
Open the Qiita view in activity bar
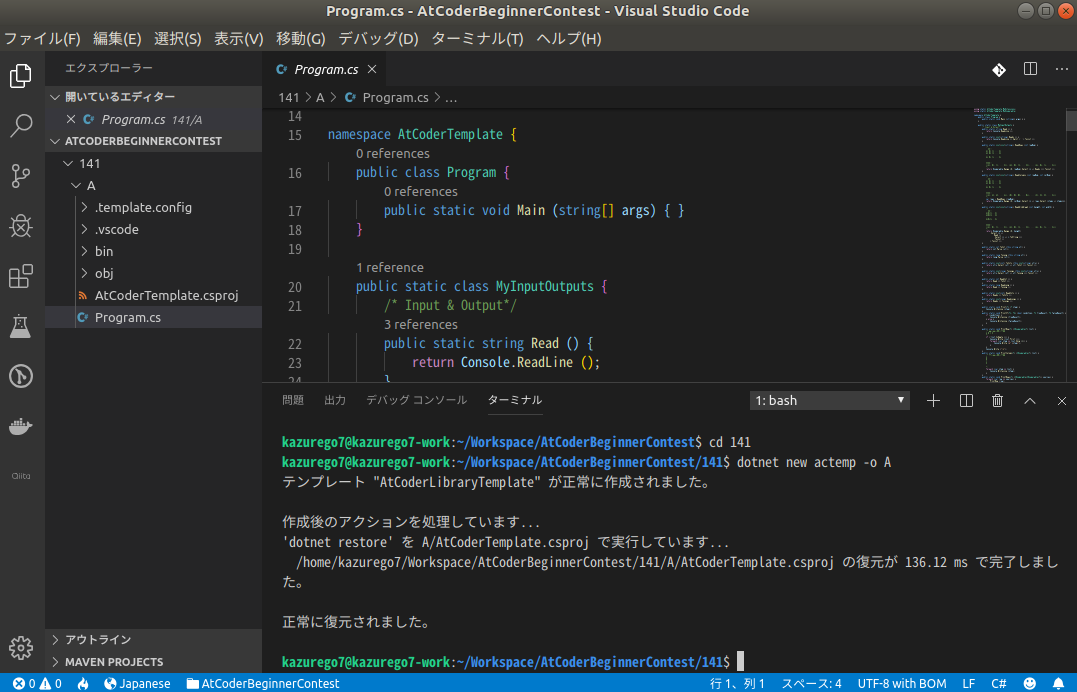pos(21,476)
